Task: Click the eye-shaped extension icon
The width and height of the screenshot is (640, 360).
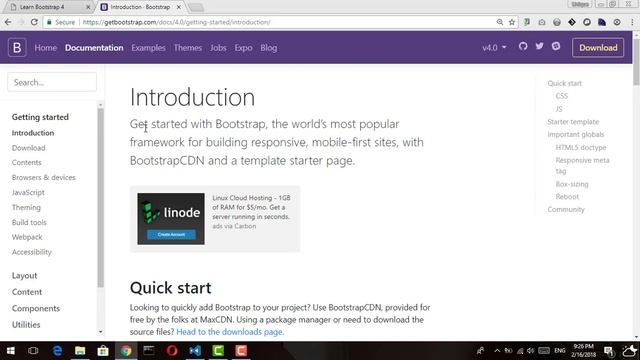Action: pos(617,22)
